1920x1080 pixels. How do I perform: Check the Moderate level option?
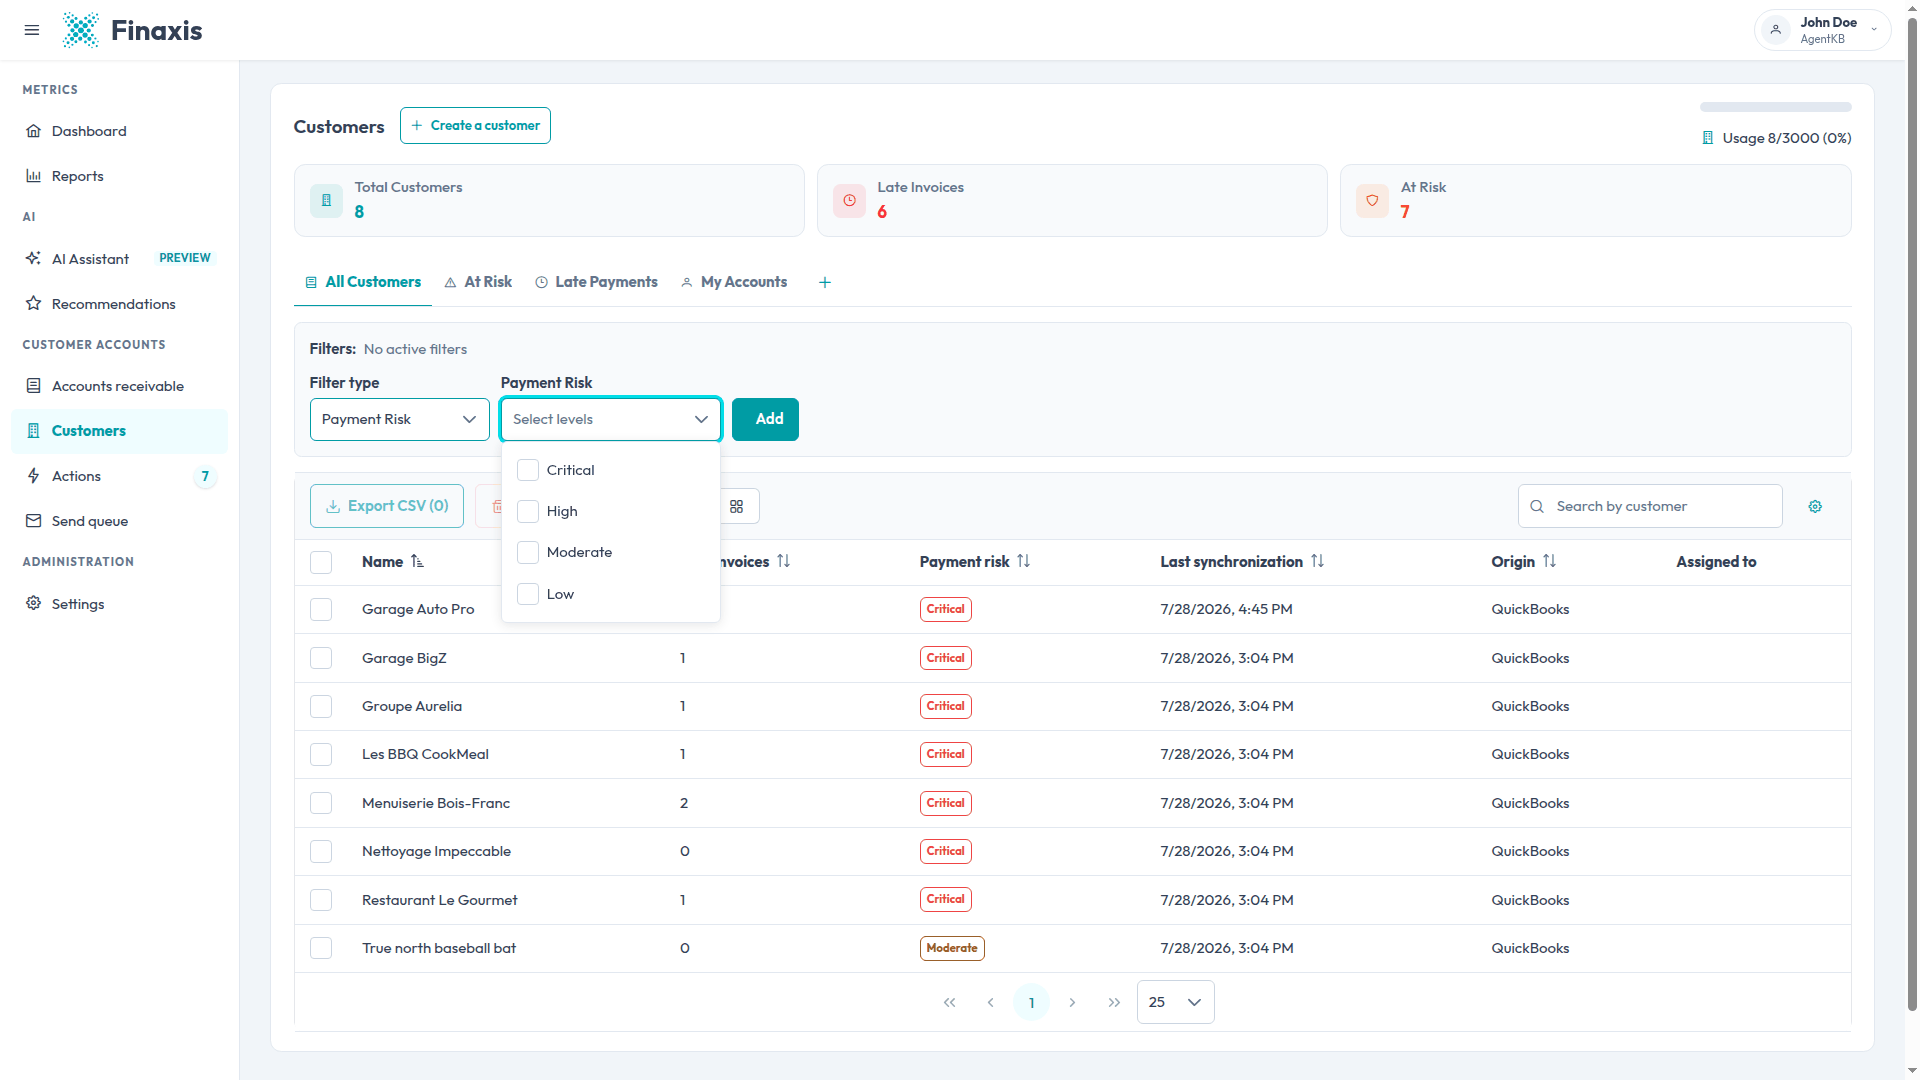click(x=528, y=552)
